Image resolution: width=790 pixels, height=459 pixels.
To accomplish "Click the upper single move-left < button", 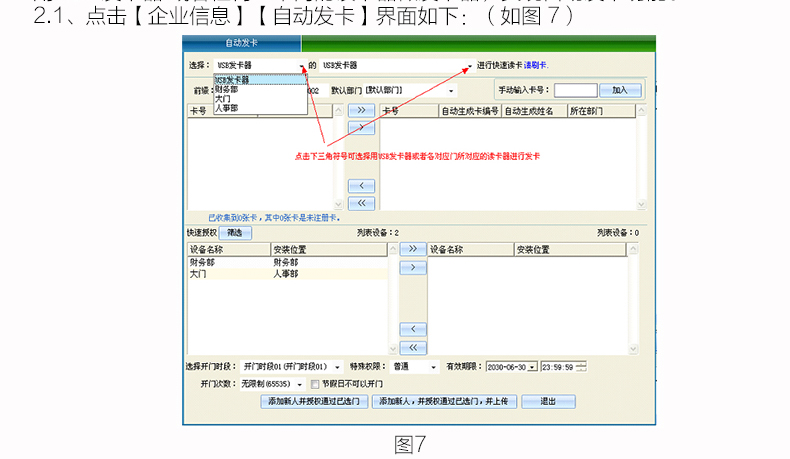I will [x=360, y=186].
